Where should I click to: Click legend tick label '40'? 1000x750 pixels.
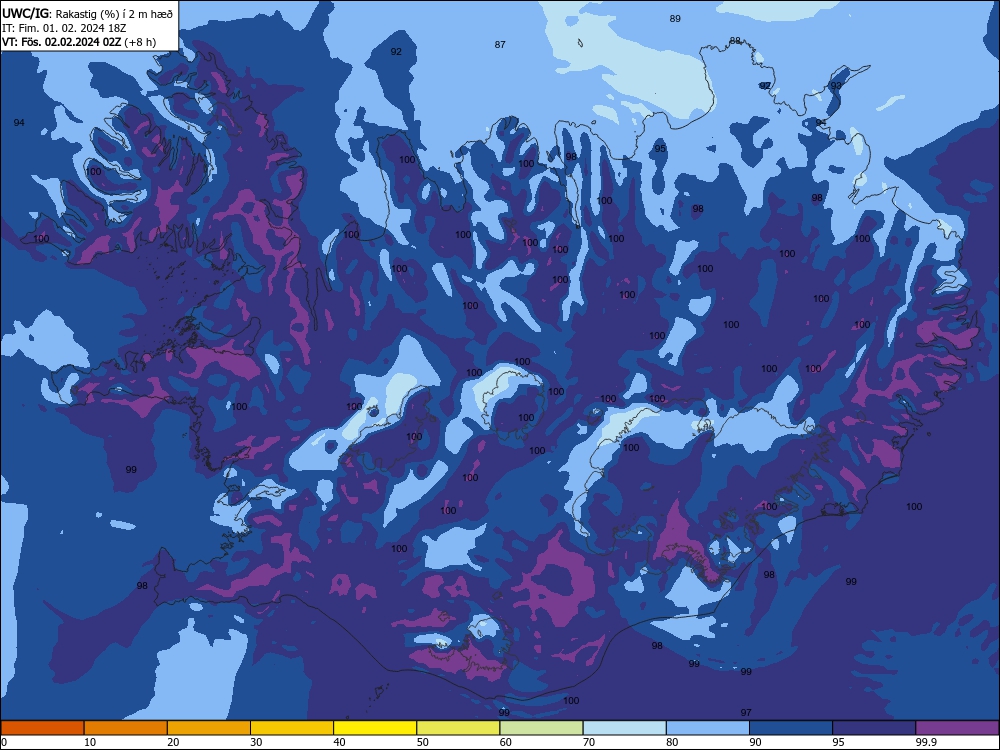(339, 742)
